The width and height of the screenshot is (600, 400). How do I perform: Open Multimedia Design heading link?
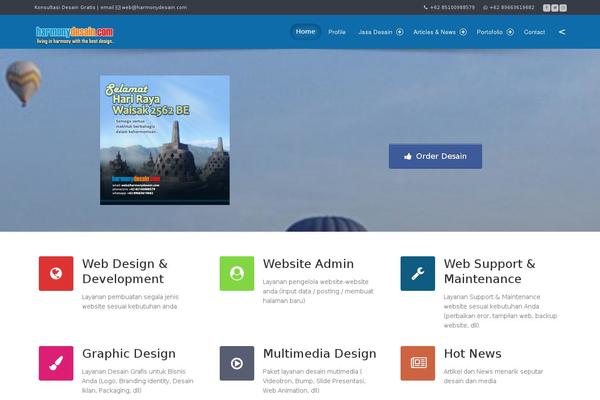(320, 354)
